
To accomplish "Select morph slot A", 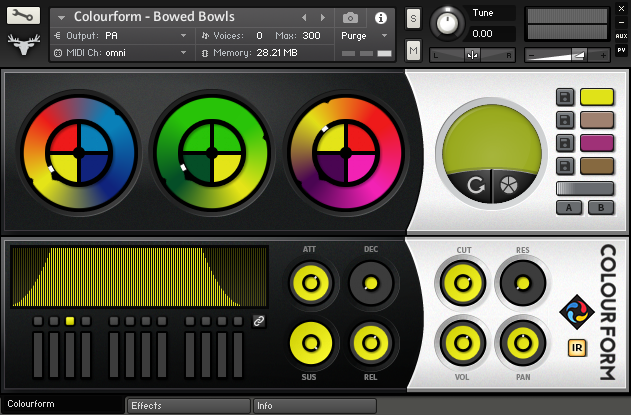I will 569,208.
